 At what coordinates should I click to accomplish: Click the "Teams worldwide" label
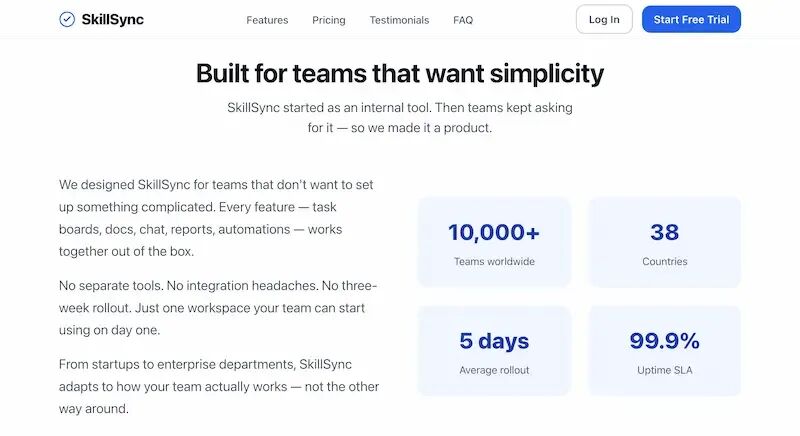(x=494, y=262)
